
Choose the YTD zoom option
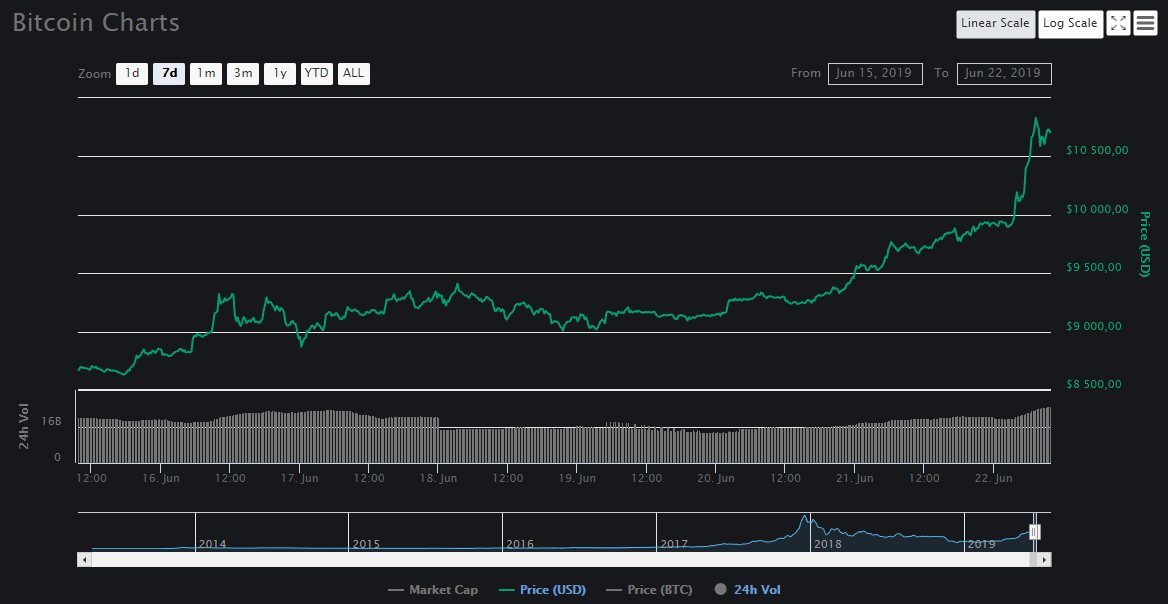coord(317,73)
